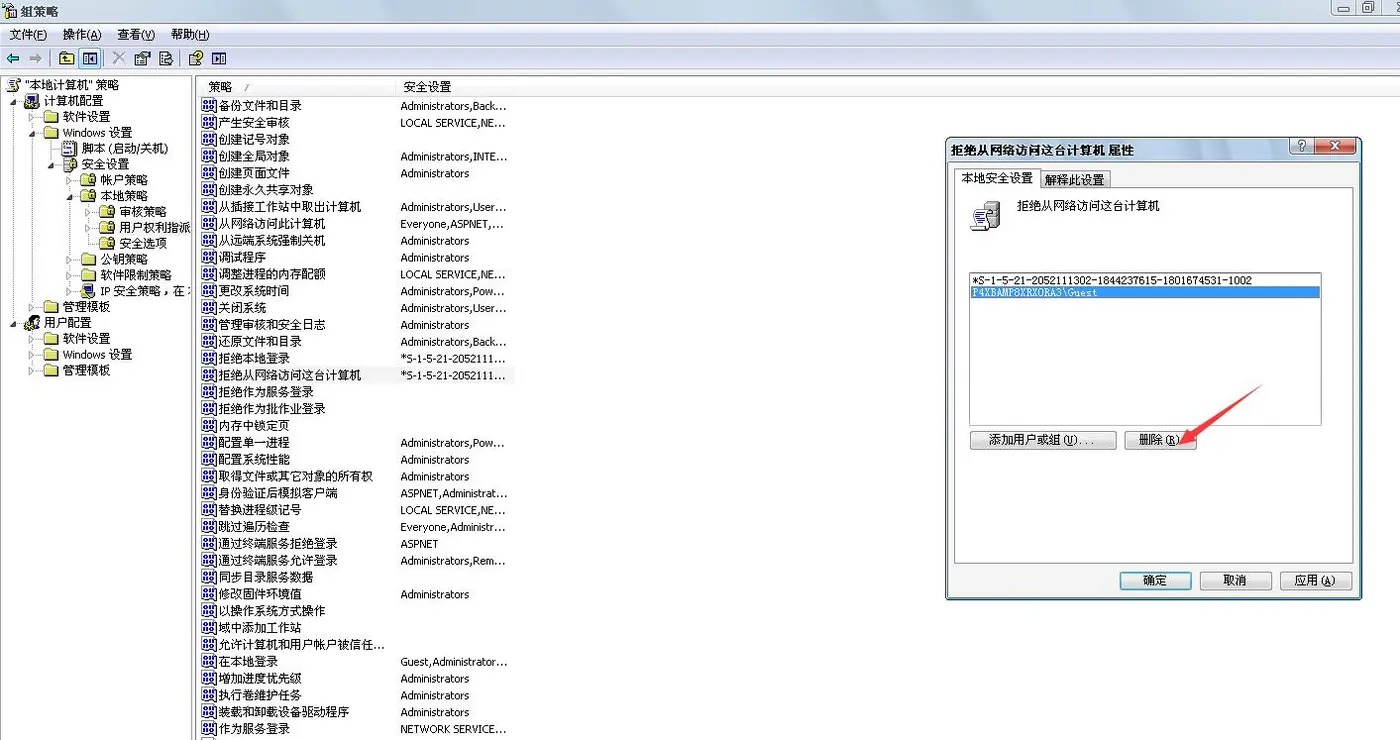1400x740 pixels.
Task: Click the policy icon beside 调试程序
Action: tap(209, 257)
